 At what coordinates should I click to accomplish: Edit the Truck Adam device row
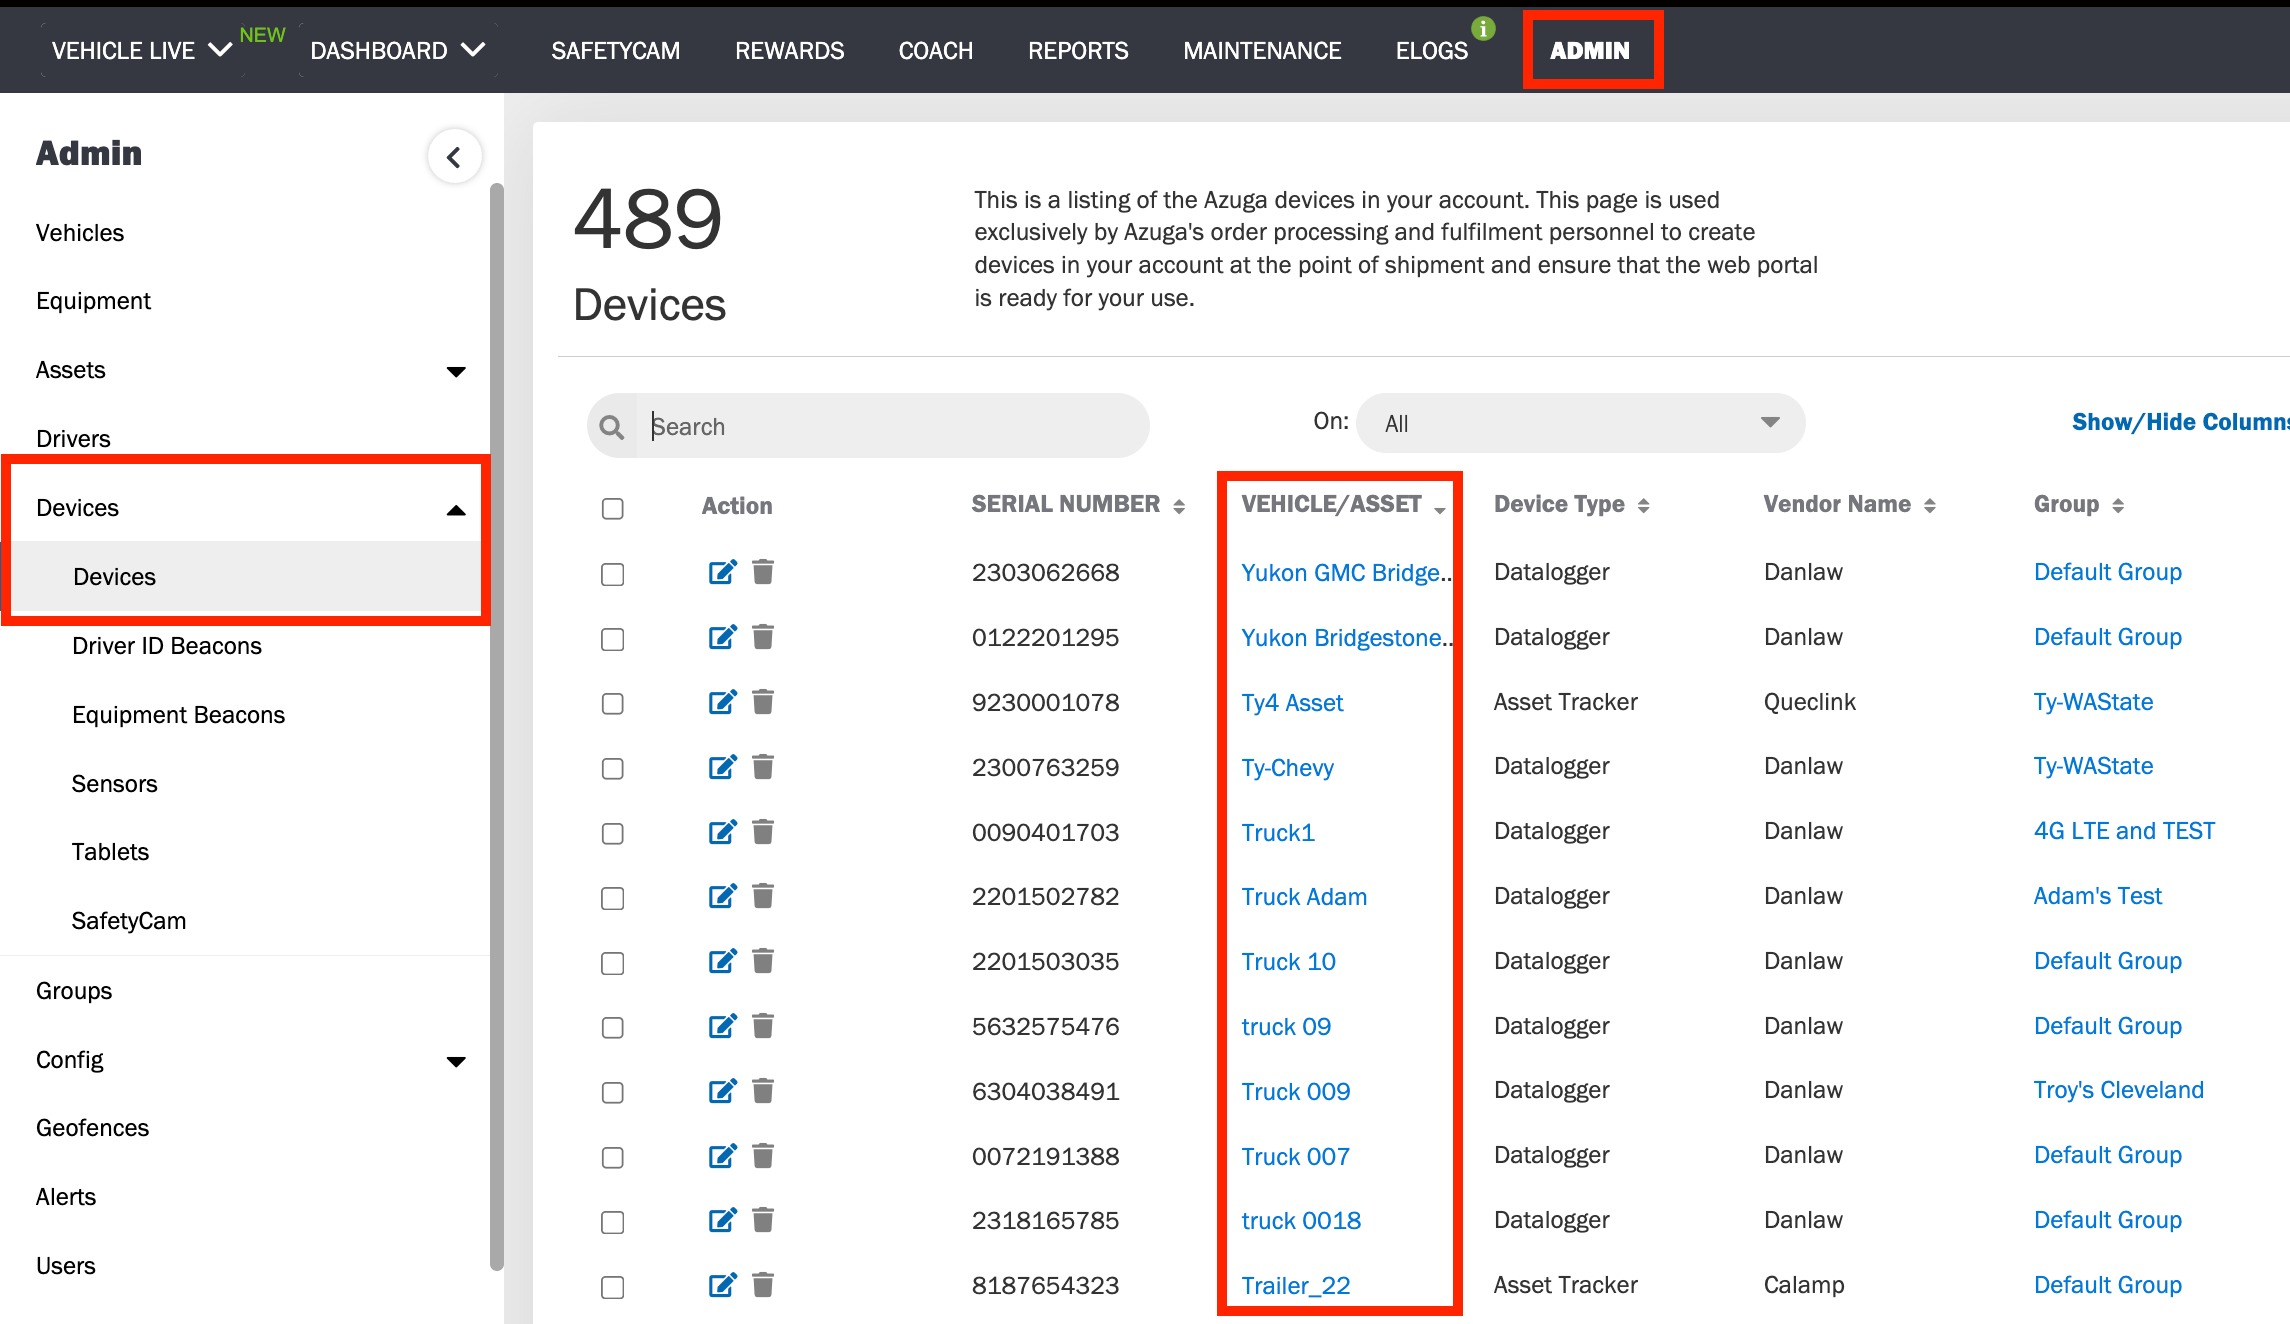[x=722, y=896]
